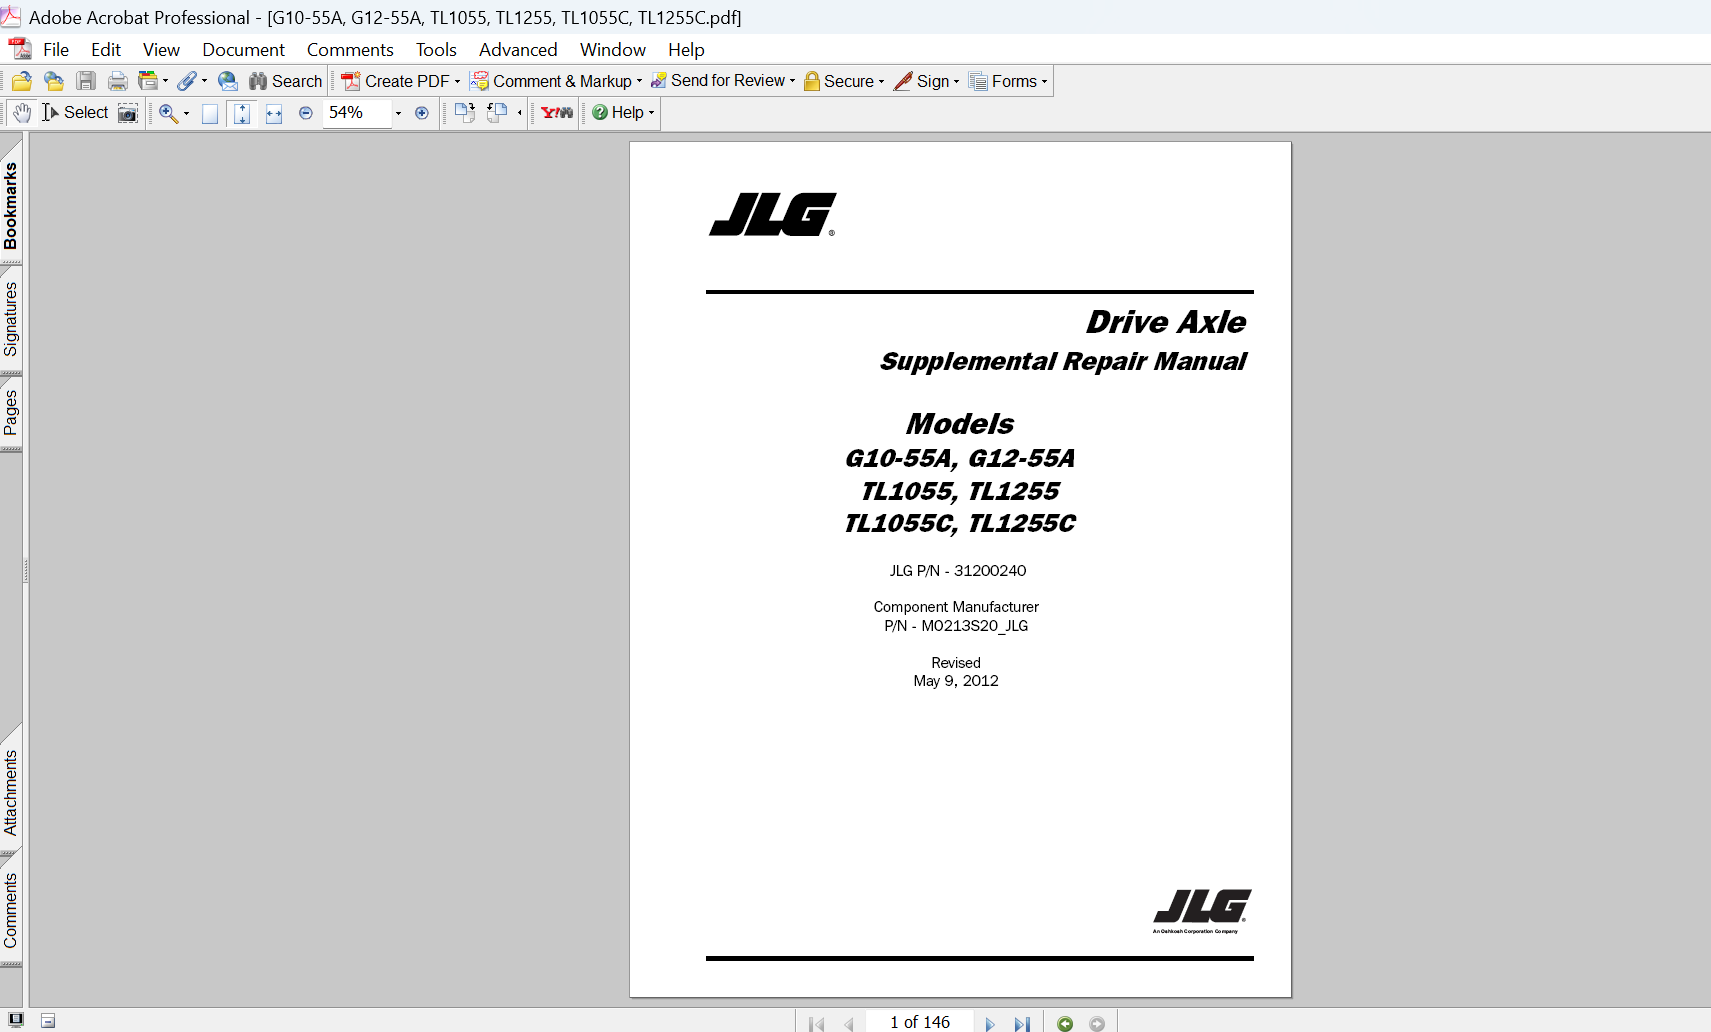Image resolution: width=1711 pixels, height=1032 pixels.
Task: Open the Tools menu
Action: (436, 50)
